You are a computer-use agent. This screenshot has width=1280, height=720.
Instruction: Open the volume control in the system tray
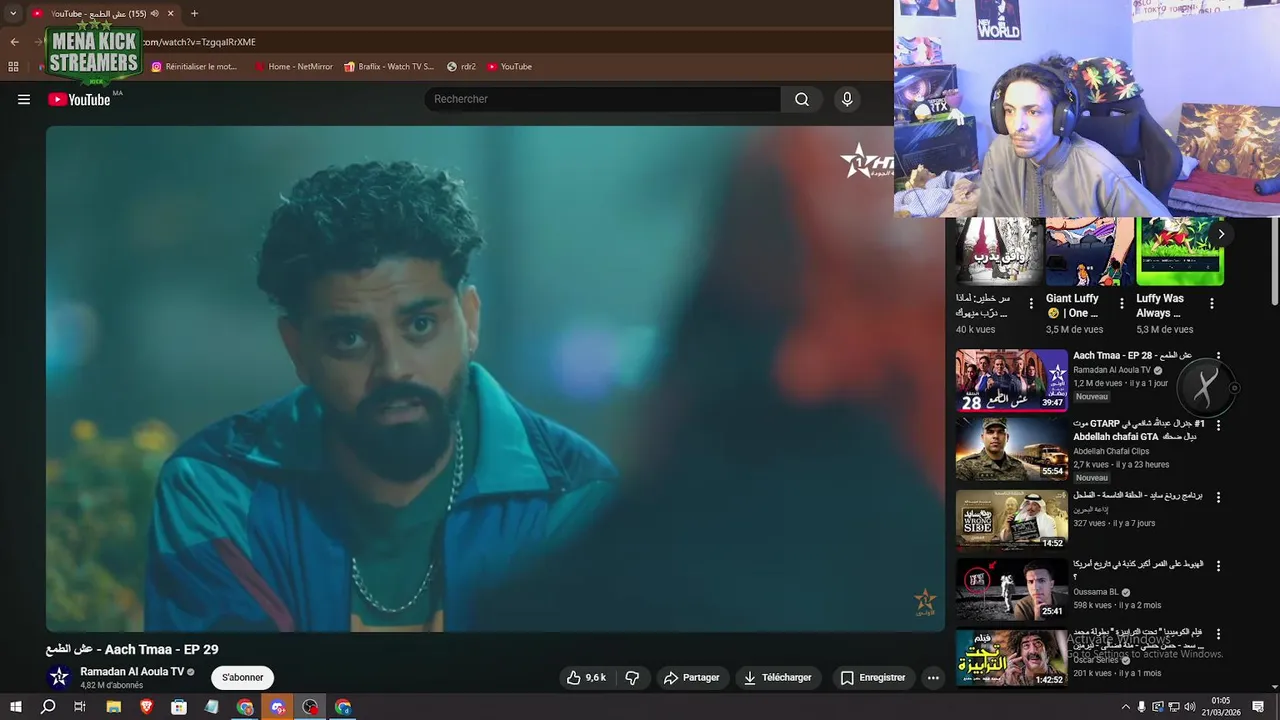pos(1190,707)
